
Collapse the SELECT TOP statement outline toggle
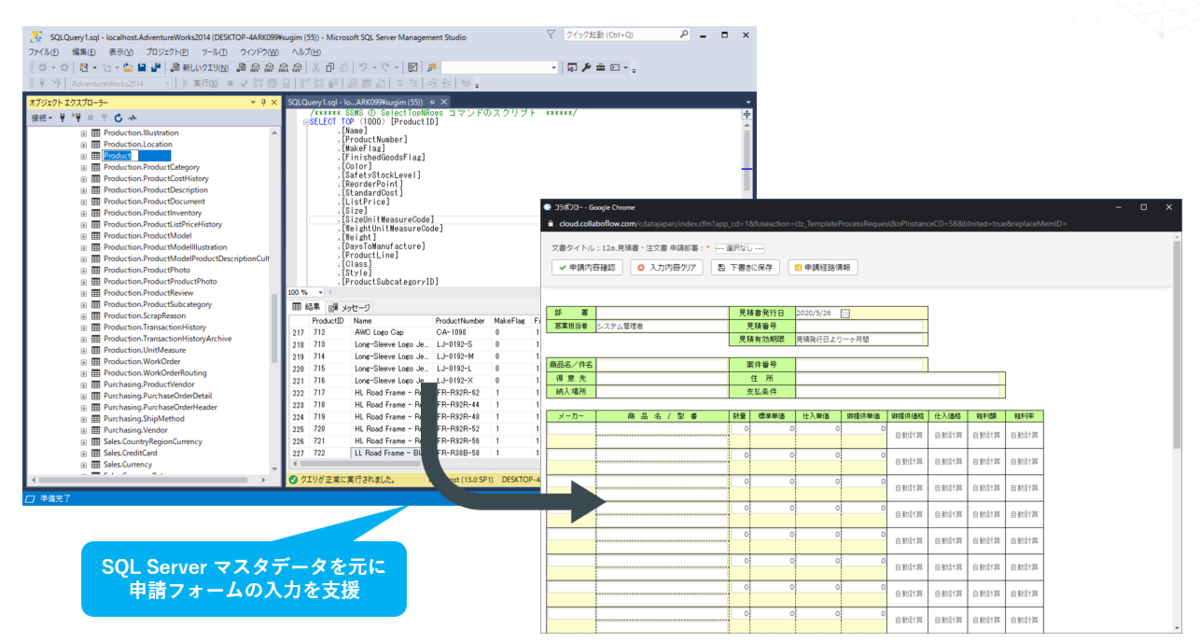coord(304,122)
